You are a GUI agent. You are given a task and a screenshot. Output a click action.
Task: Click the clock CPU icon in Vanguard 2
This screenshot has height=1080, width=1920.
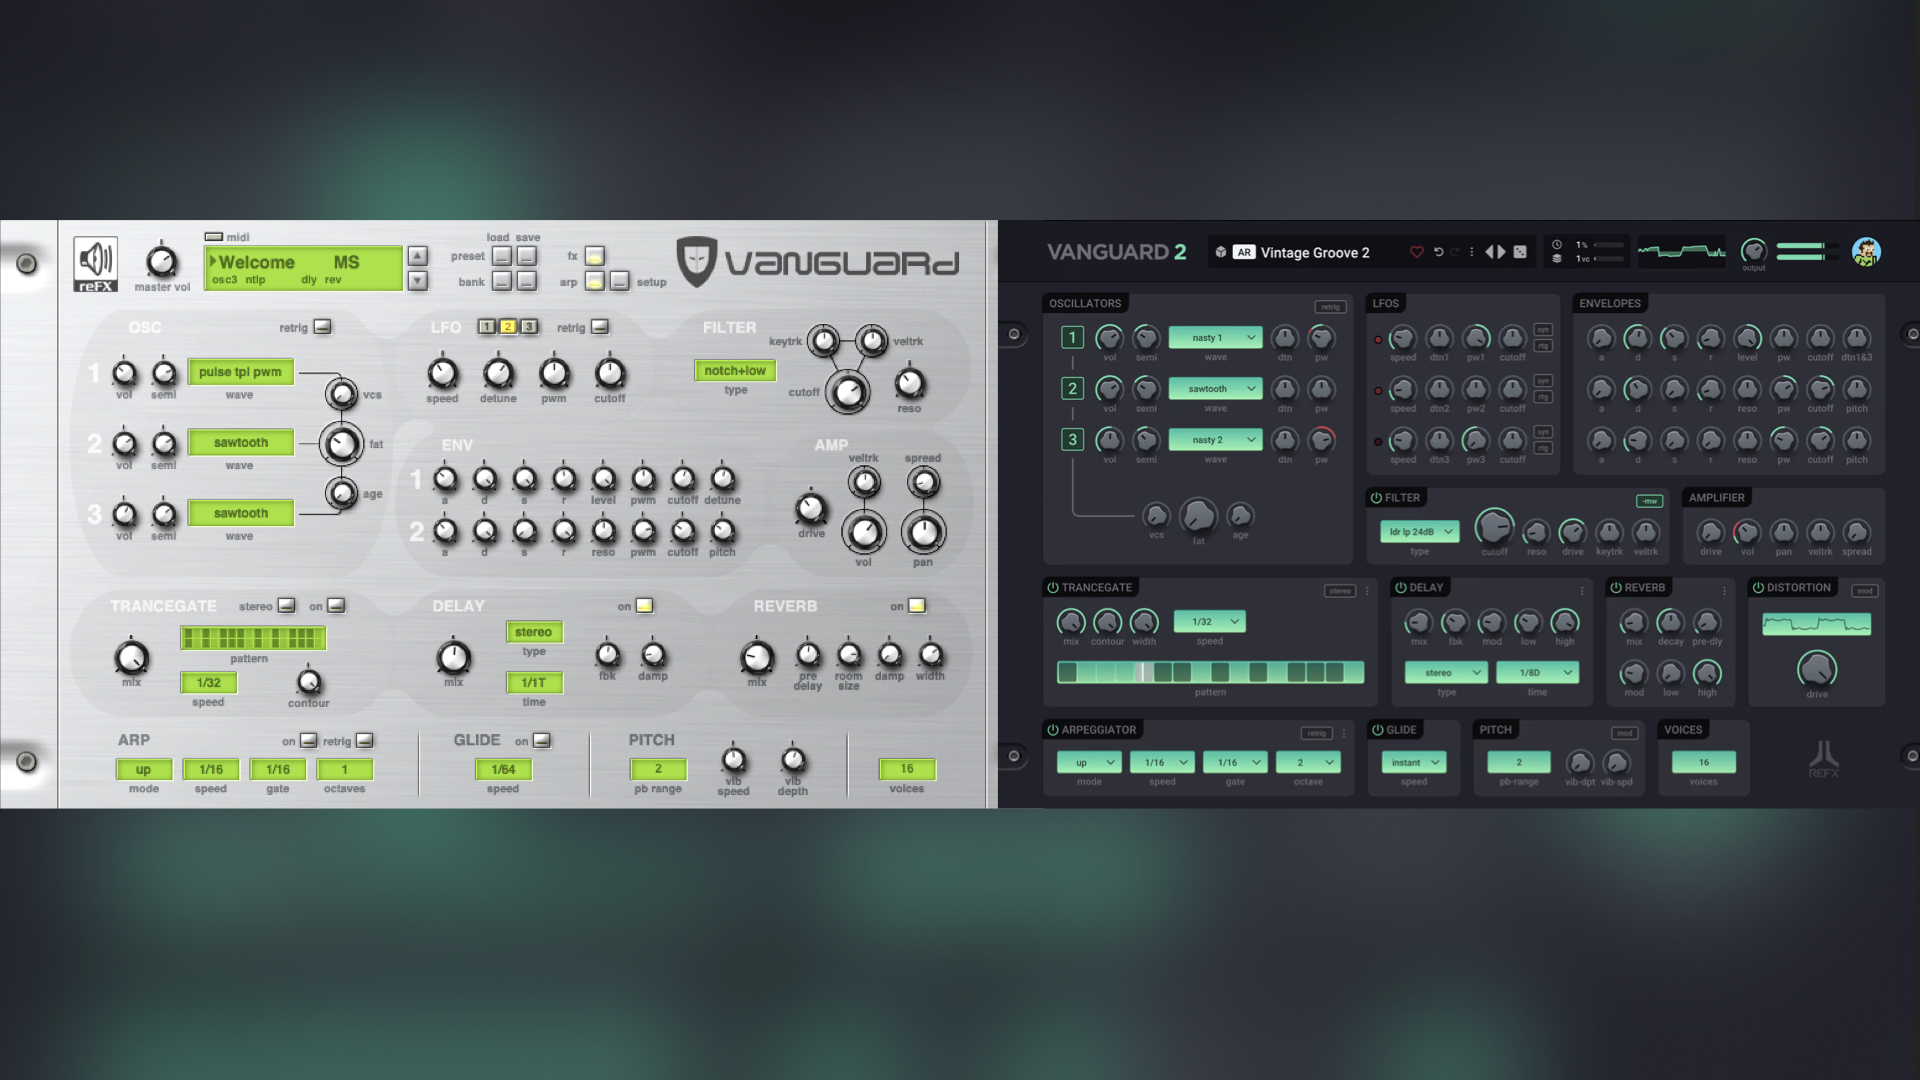point(1557,245)
